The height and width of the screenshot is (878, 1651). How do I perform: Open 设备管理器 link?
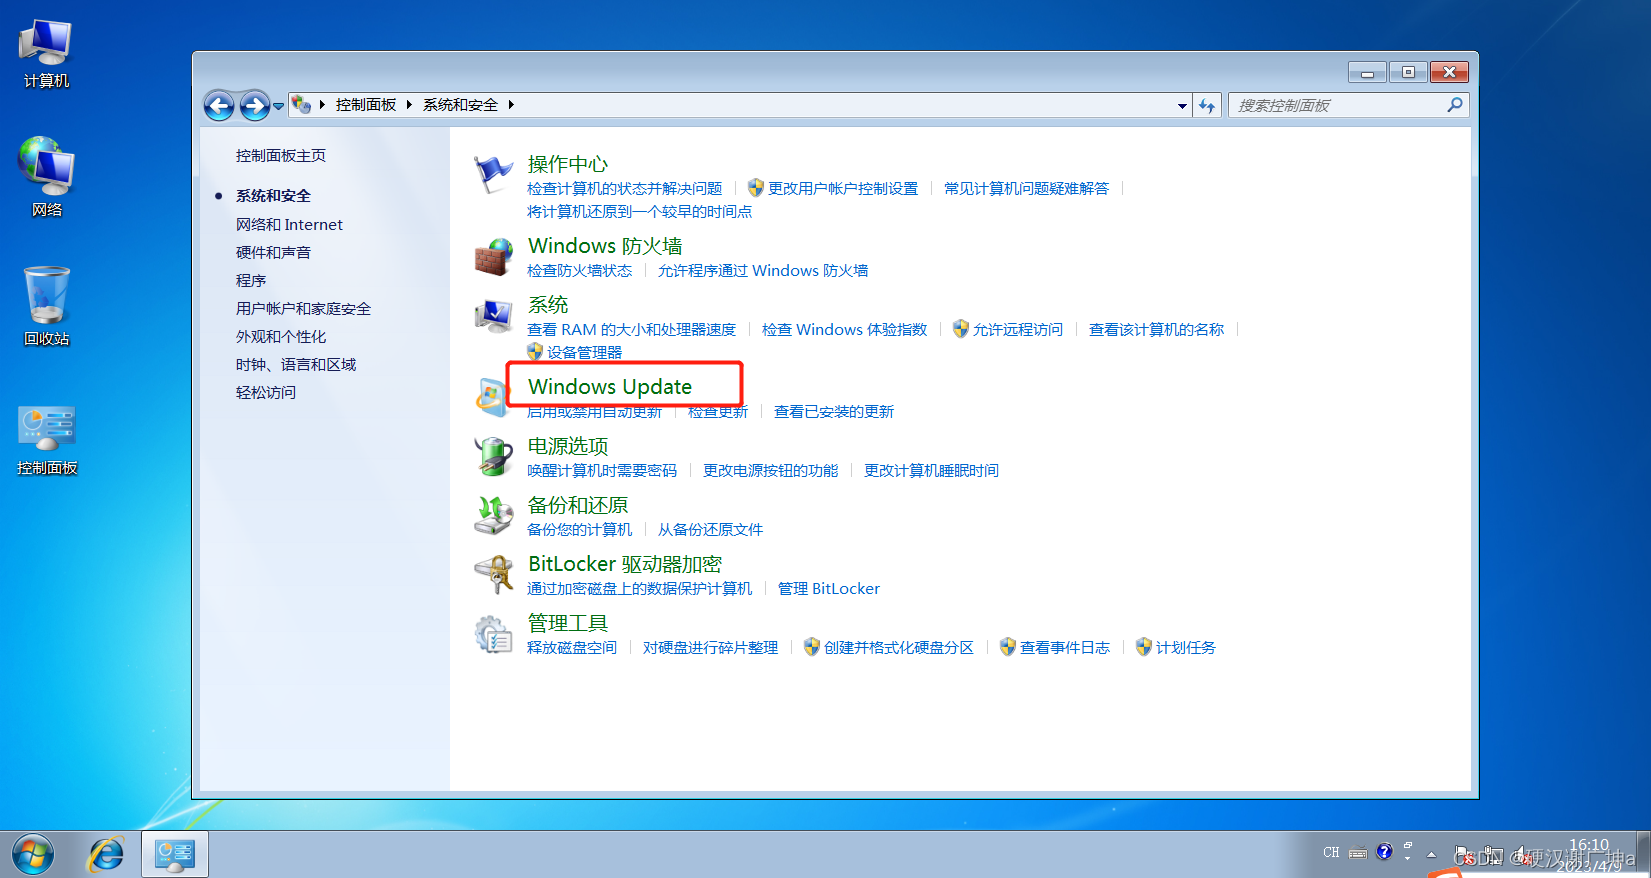click(x=584, y=352)
